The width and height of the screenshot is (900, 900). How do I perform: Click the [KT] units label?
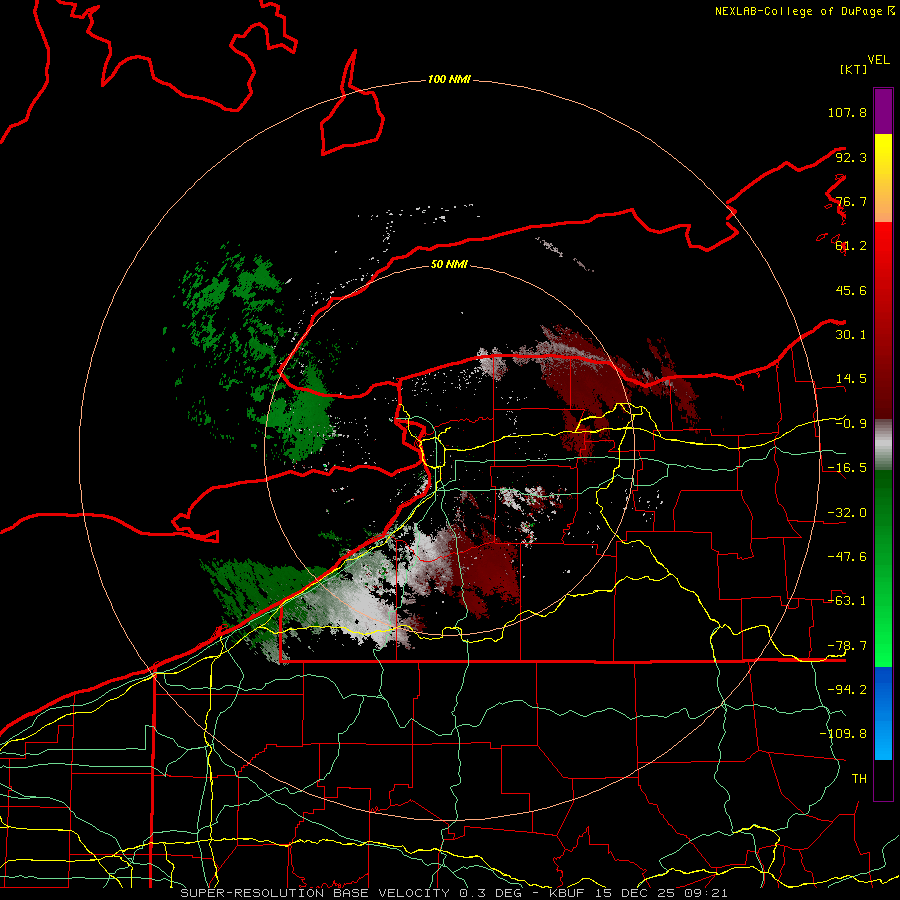(x=853, y=69)
